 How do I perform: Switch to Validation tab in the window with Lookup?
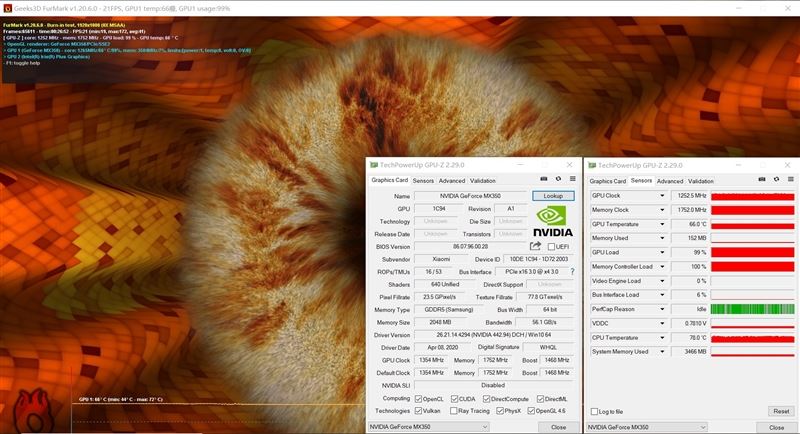(483, 181)
